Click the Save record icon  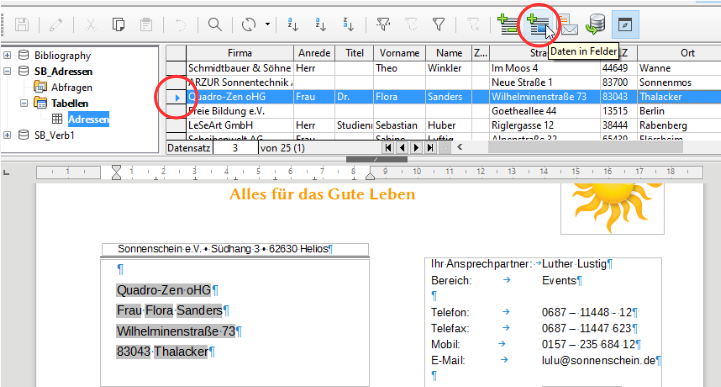22,24
